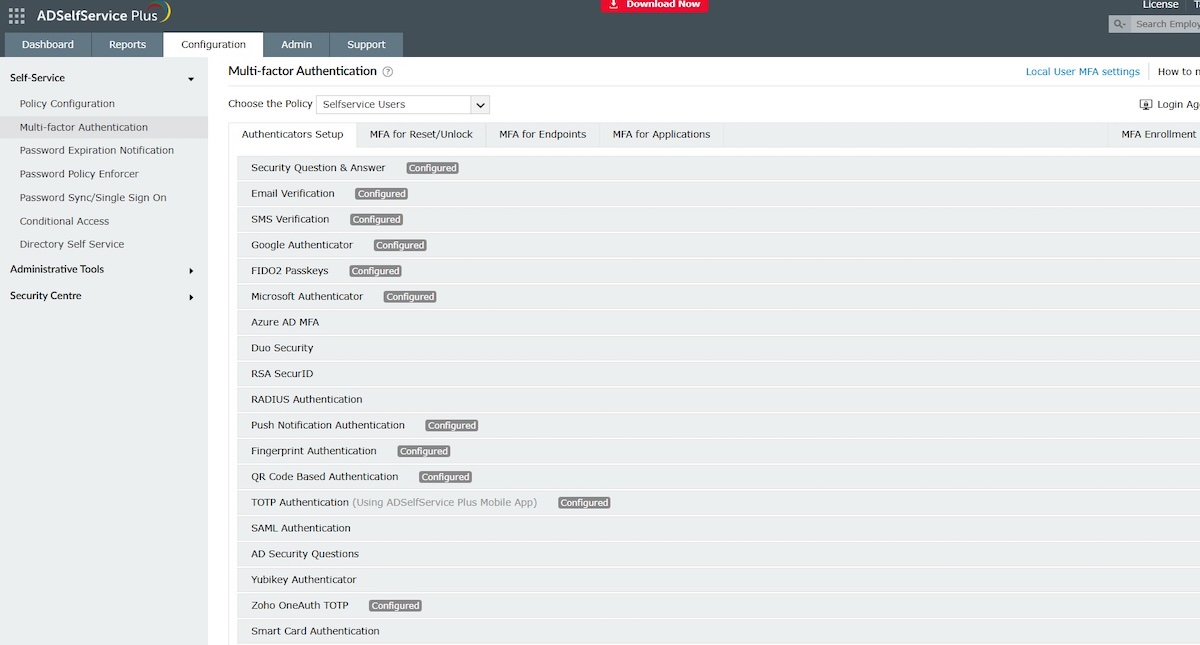Open the Reports tab
Image resolution: width=1200 pixels, height=645 pixels.
point(127,45)
